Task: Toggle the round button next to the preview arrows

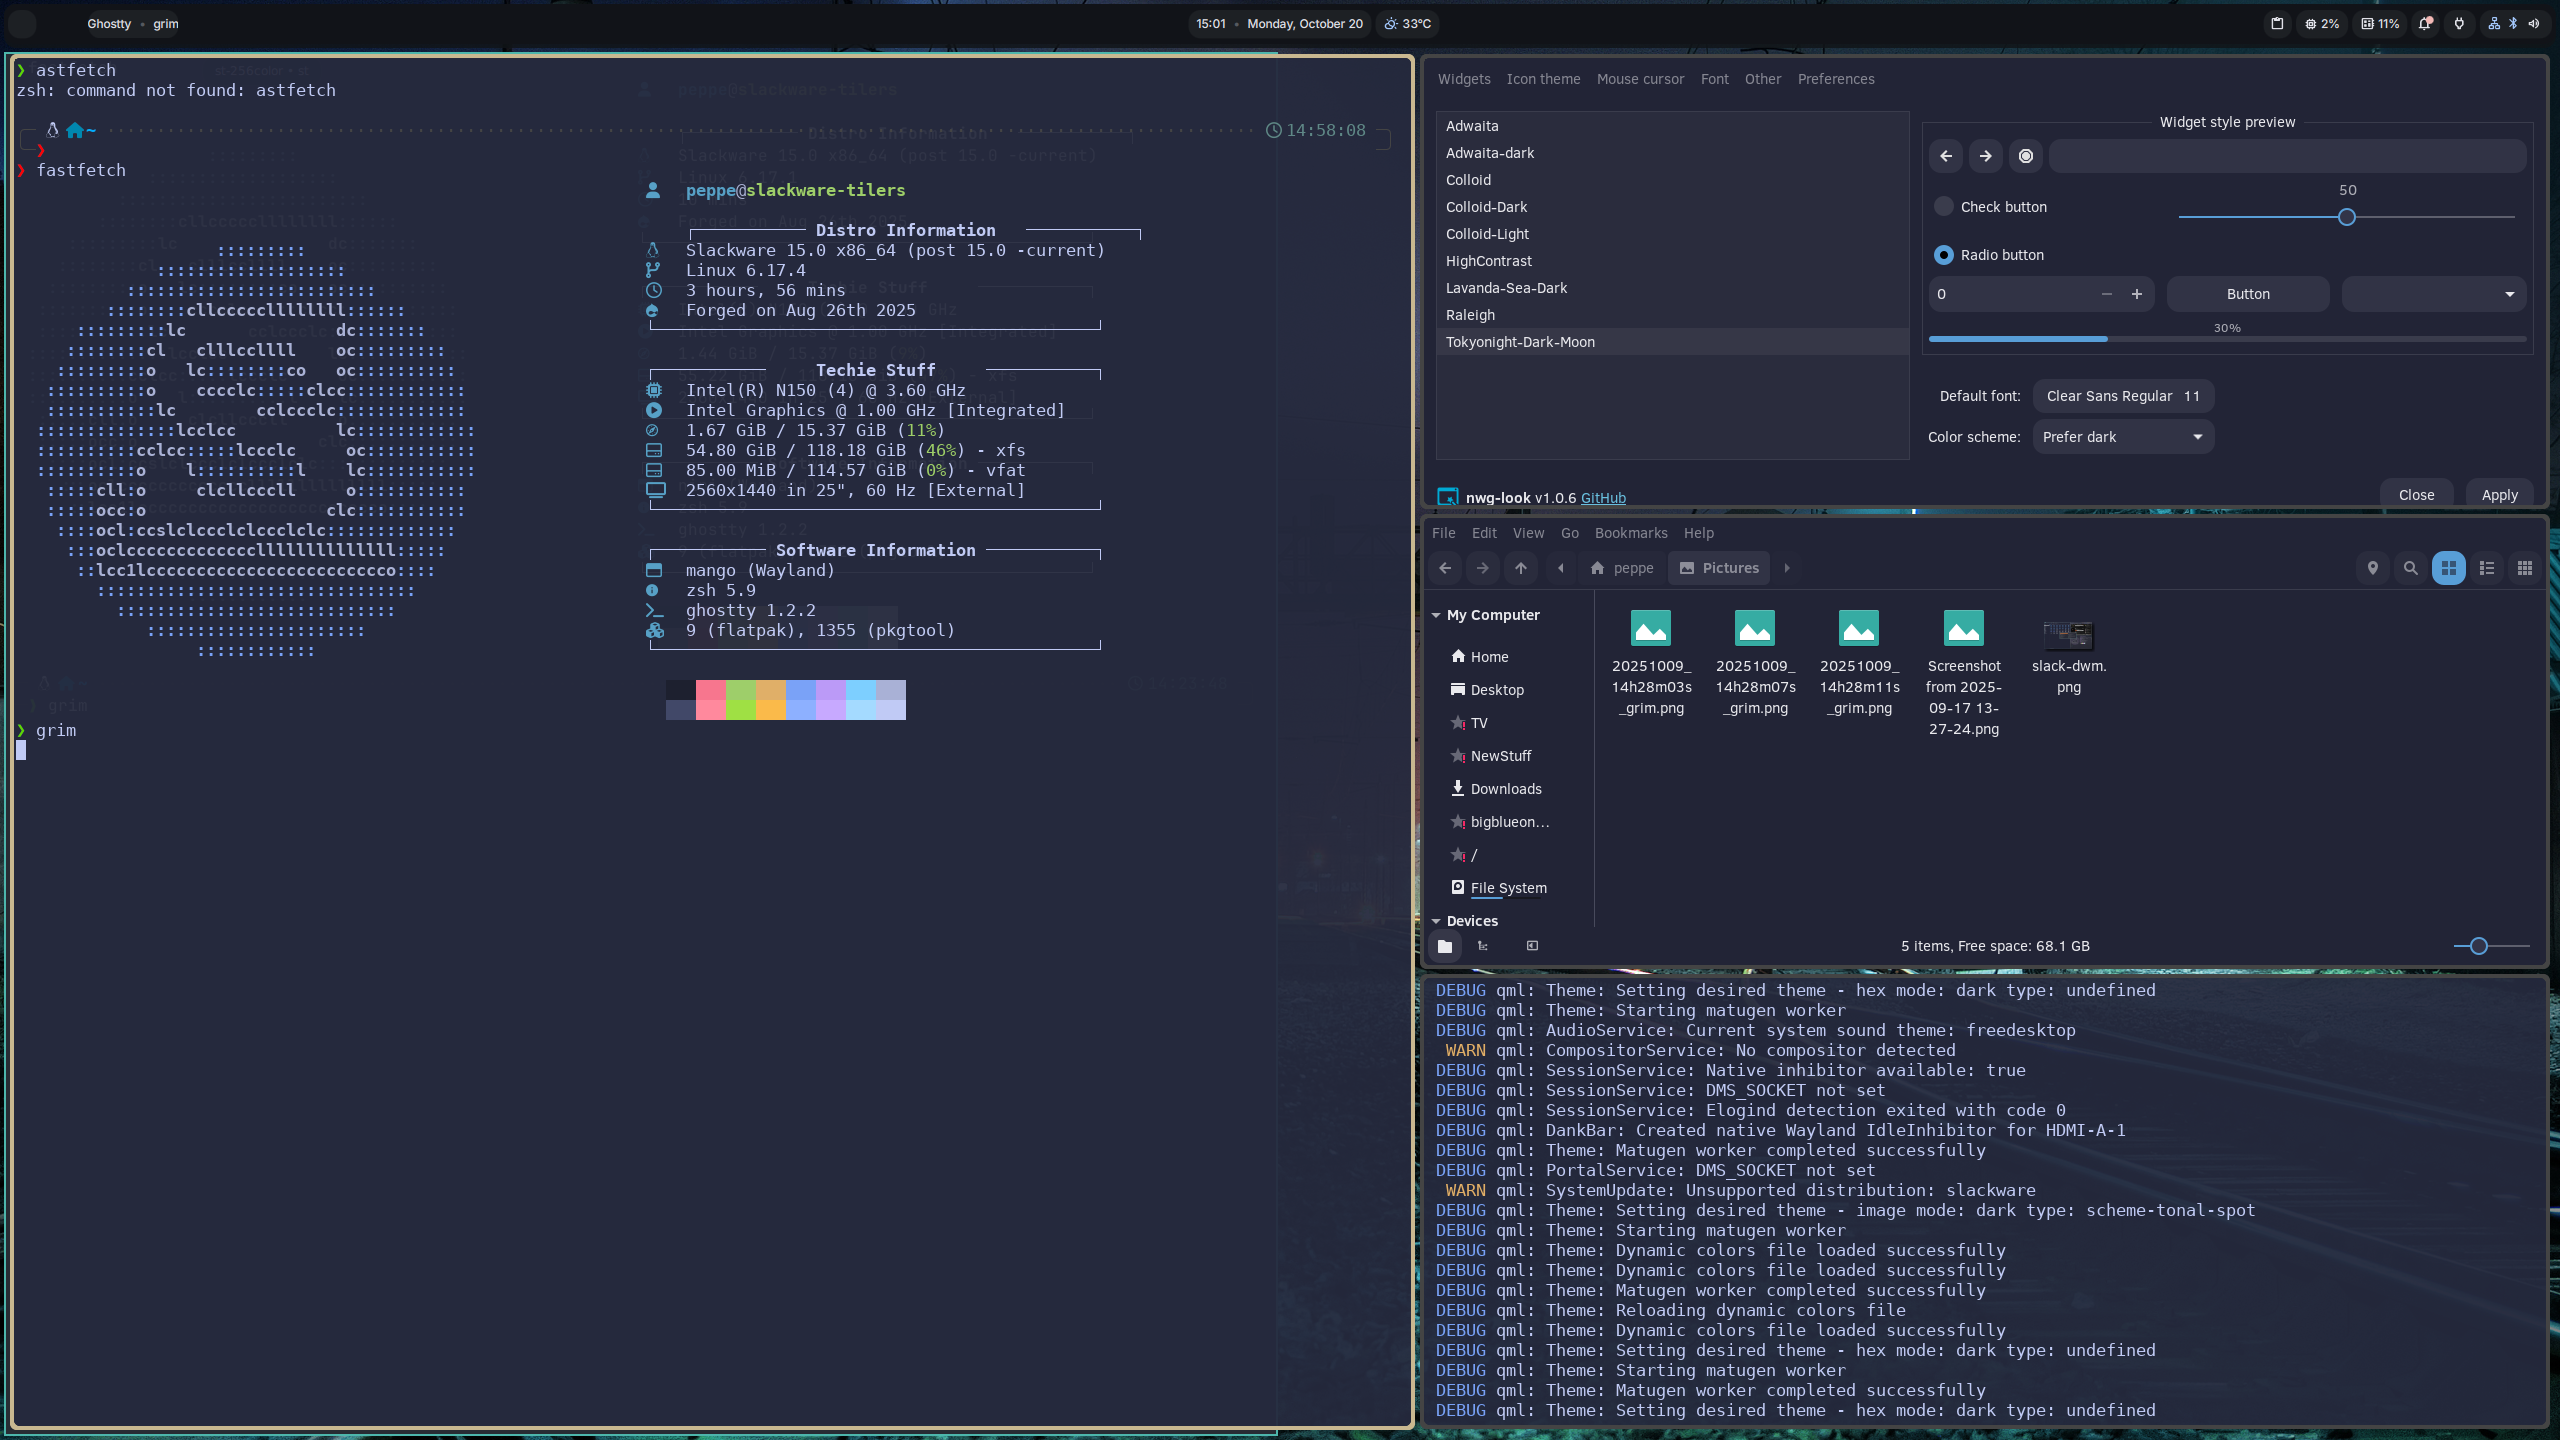Action: point(2026,156)
